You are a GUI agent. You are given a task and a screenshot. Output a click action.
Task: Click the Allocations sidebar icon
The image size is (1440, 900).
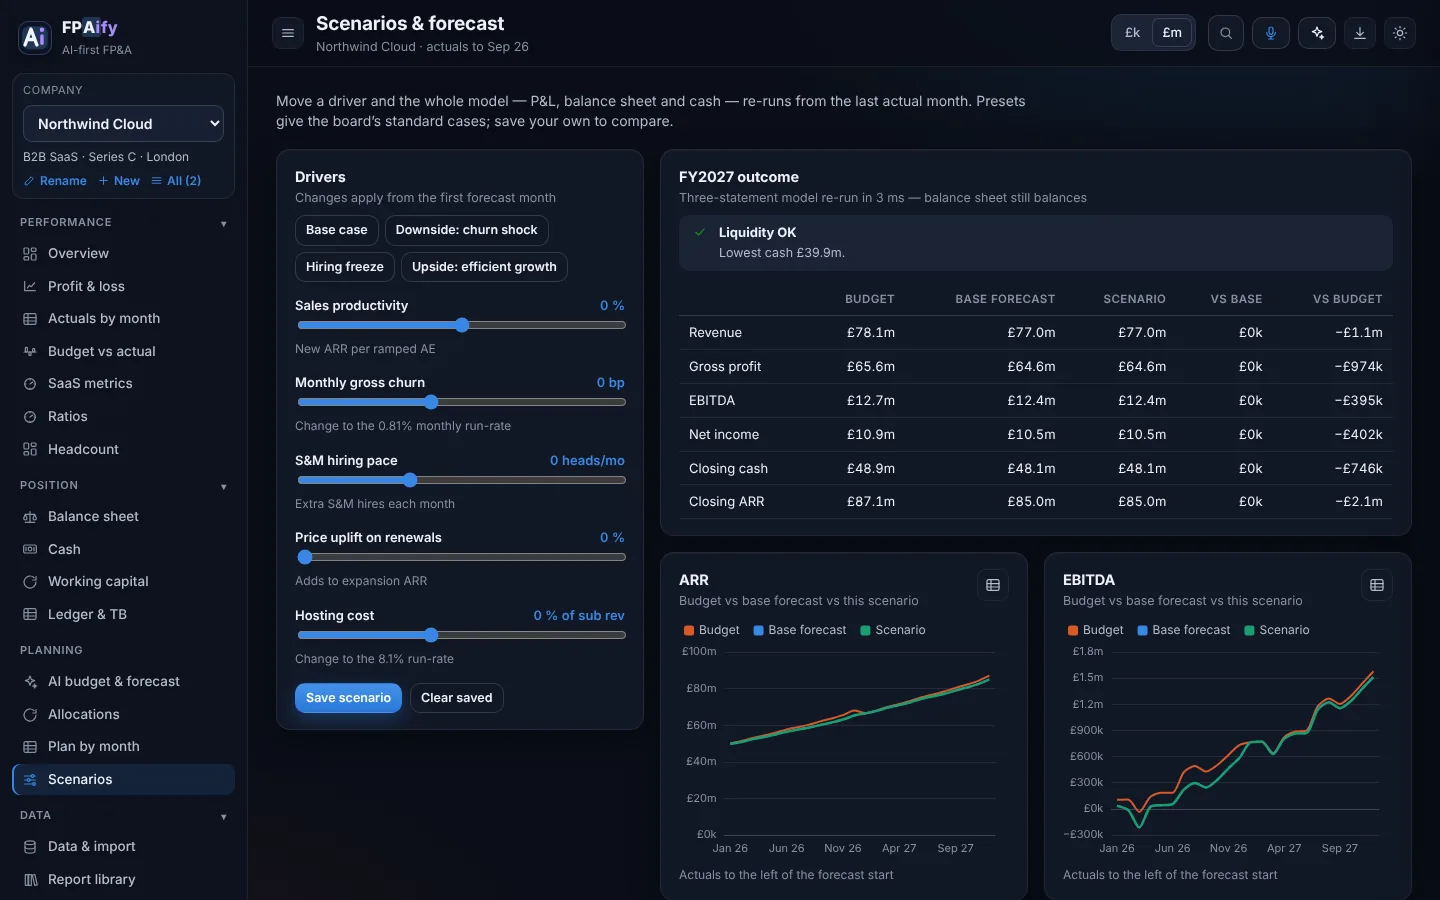(30, 715)
